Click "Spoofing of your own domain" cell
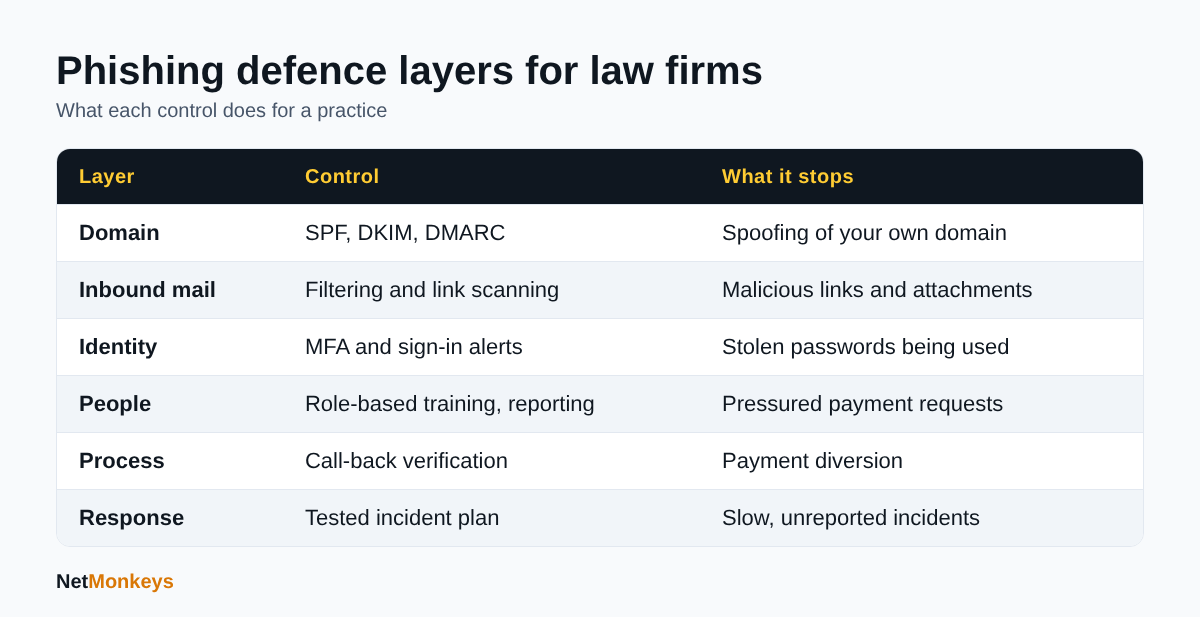 tap(864, 233)
